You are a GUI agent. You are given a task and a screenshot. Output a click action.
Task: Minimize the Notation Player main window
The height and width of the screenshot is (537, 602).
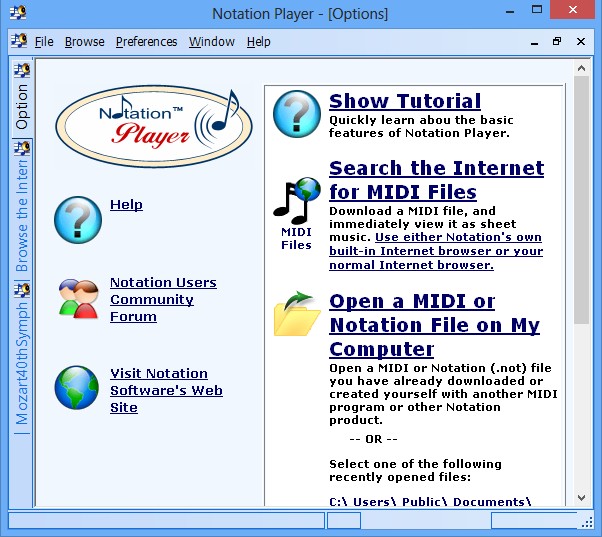click(x=510, y=11)
